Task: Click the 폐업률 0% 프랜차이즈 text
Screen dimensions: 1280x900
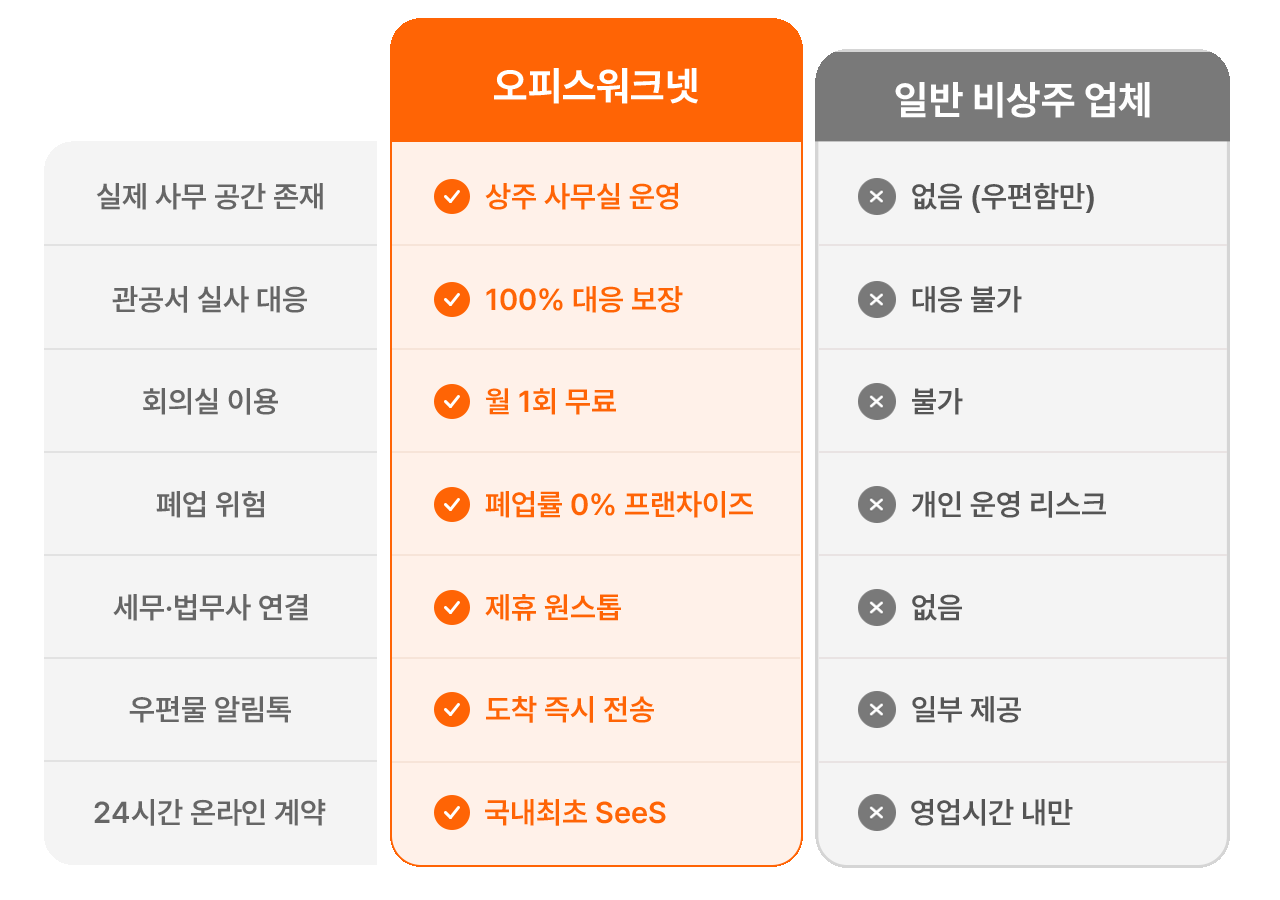Action: pos(619,504)
